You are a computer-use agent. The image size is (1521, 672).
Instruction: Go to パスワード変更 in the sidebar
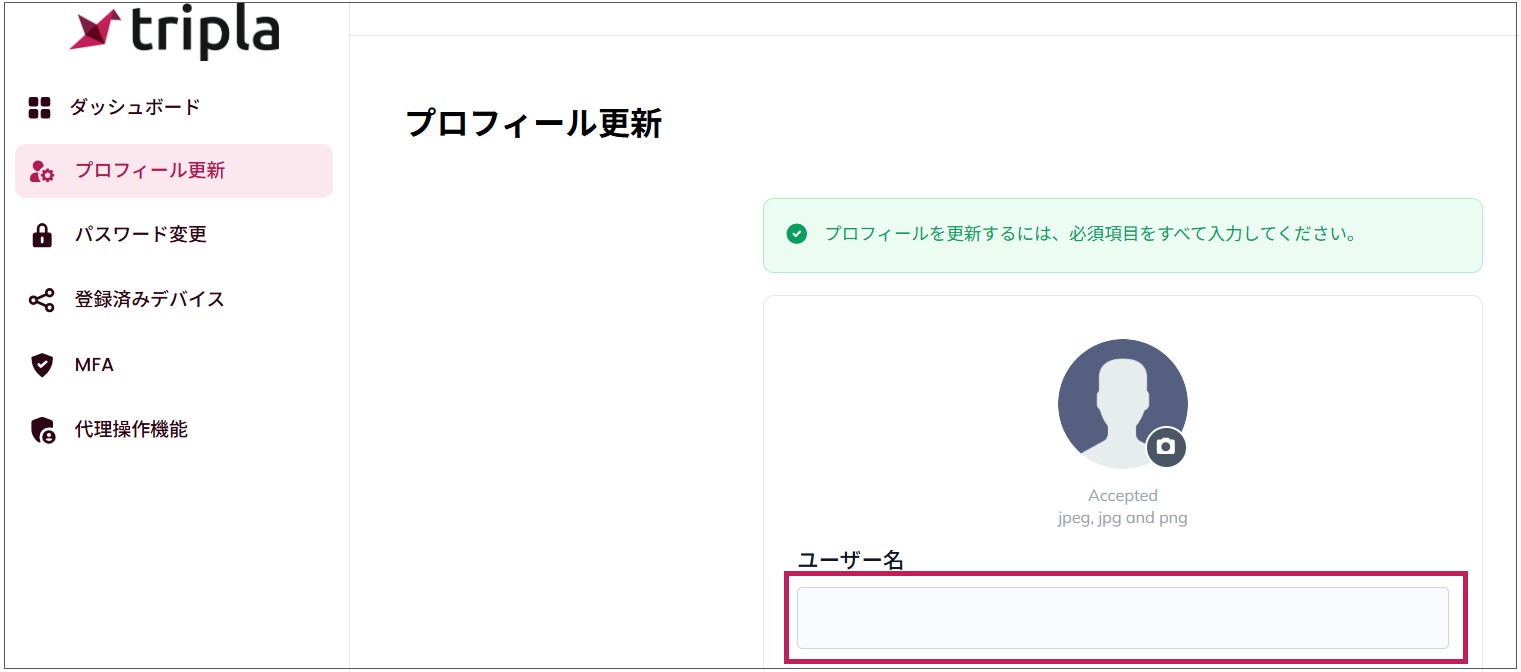[x=140, y=235]
